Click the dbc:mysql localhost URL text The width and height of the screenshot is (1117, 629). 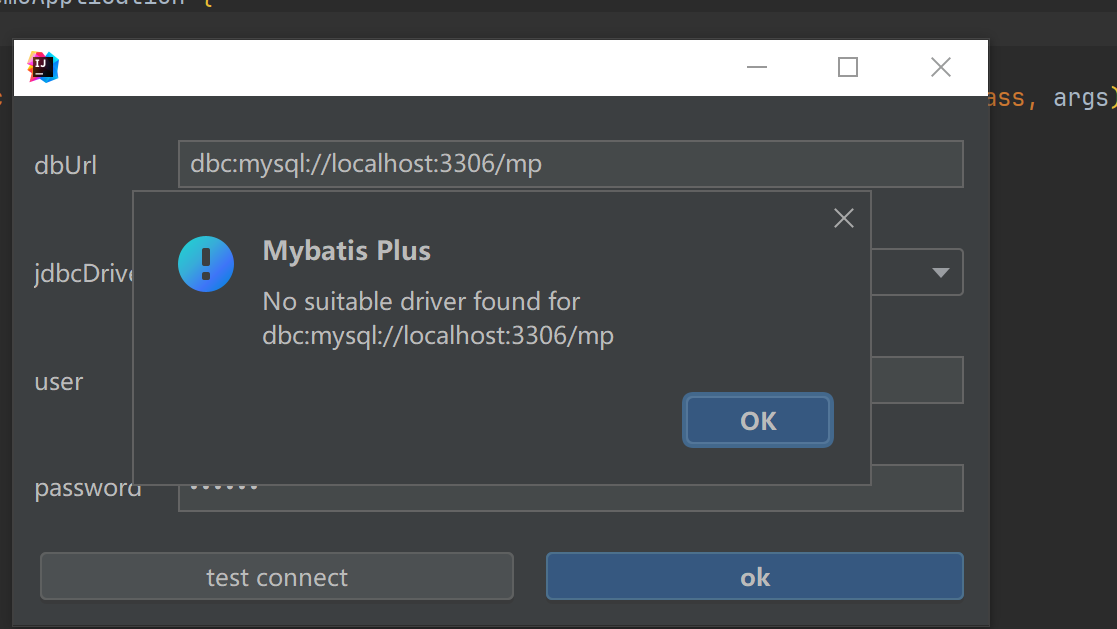[365, 163]
